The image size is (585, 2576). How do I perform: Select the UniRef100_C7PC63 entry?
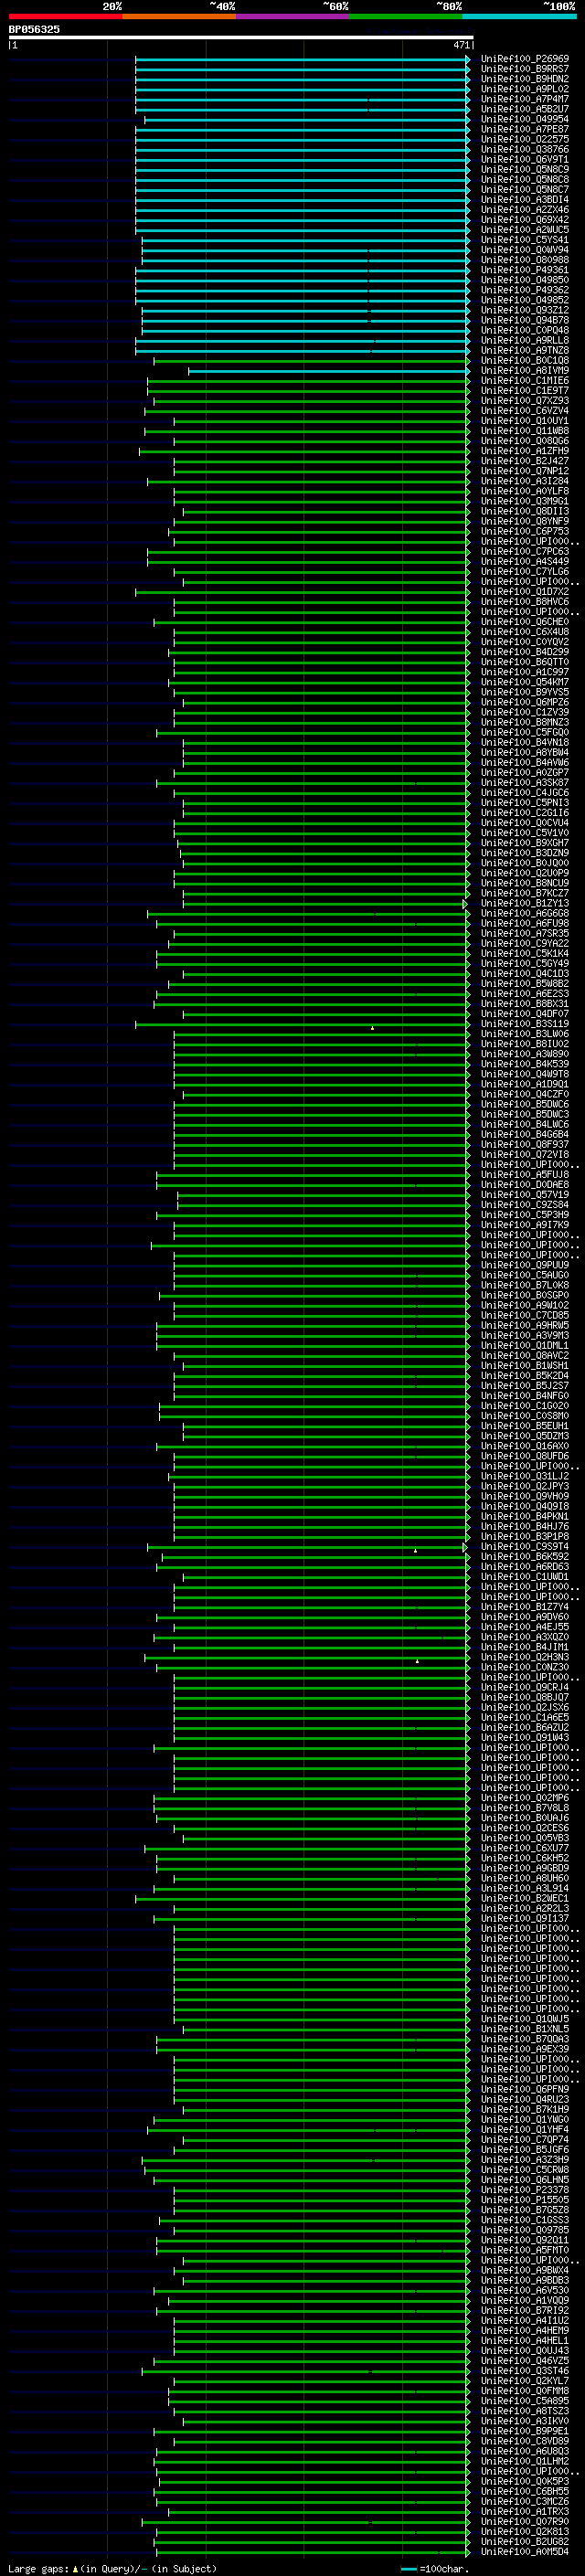point(524,551)
